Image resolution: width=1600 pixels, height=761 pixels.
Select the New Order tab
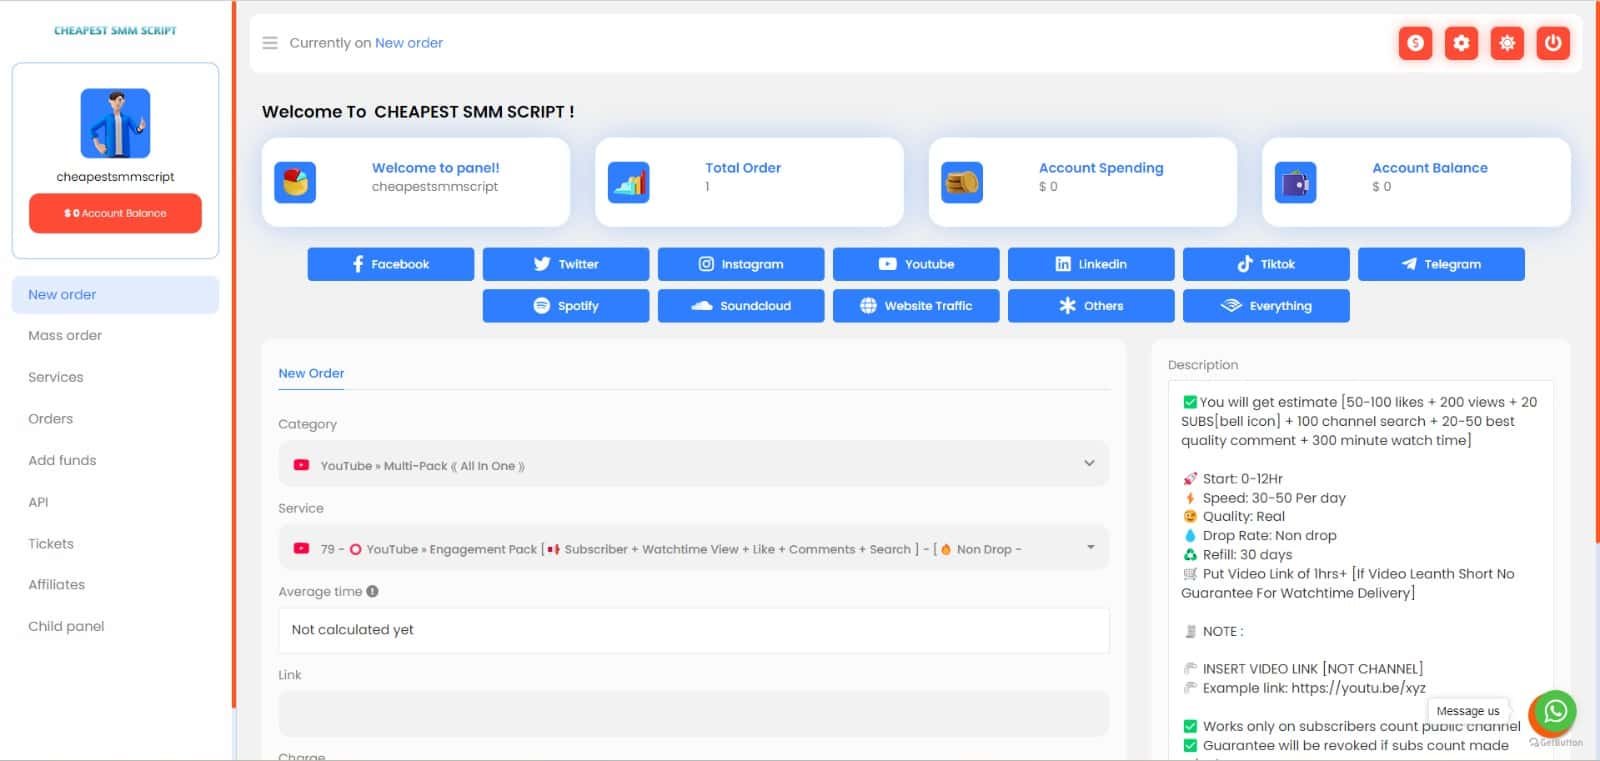311,374
